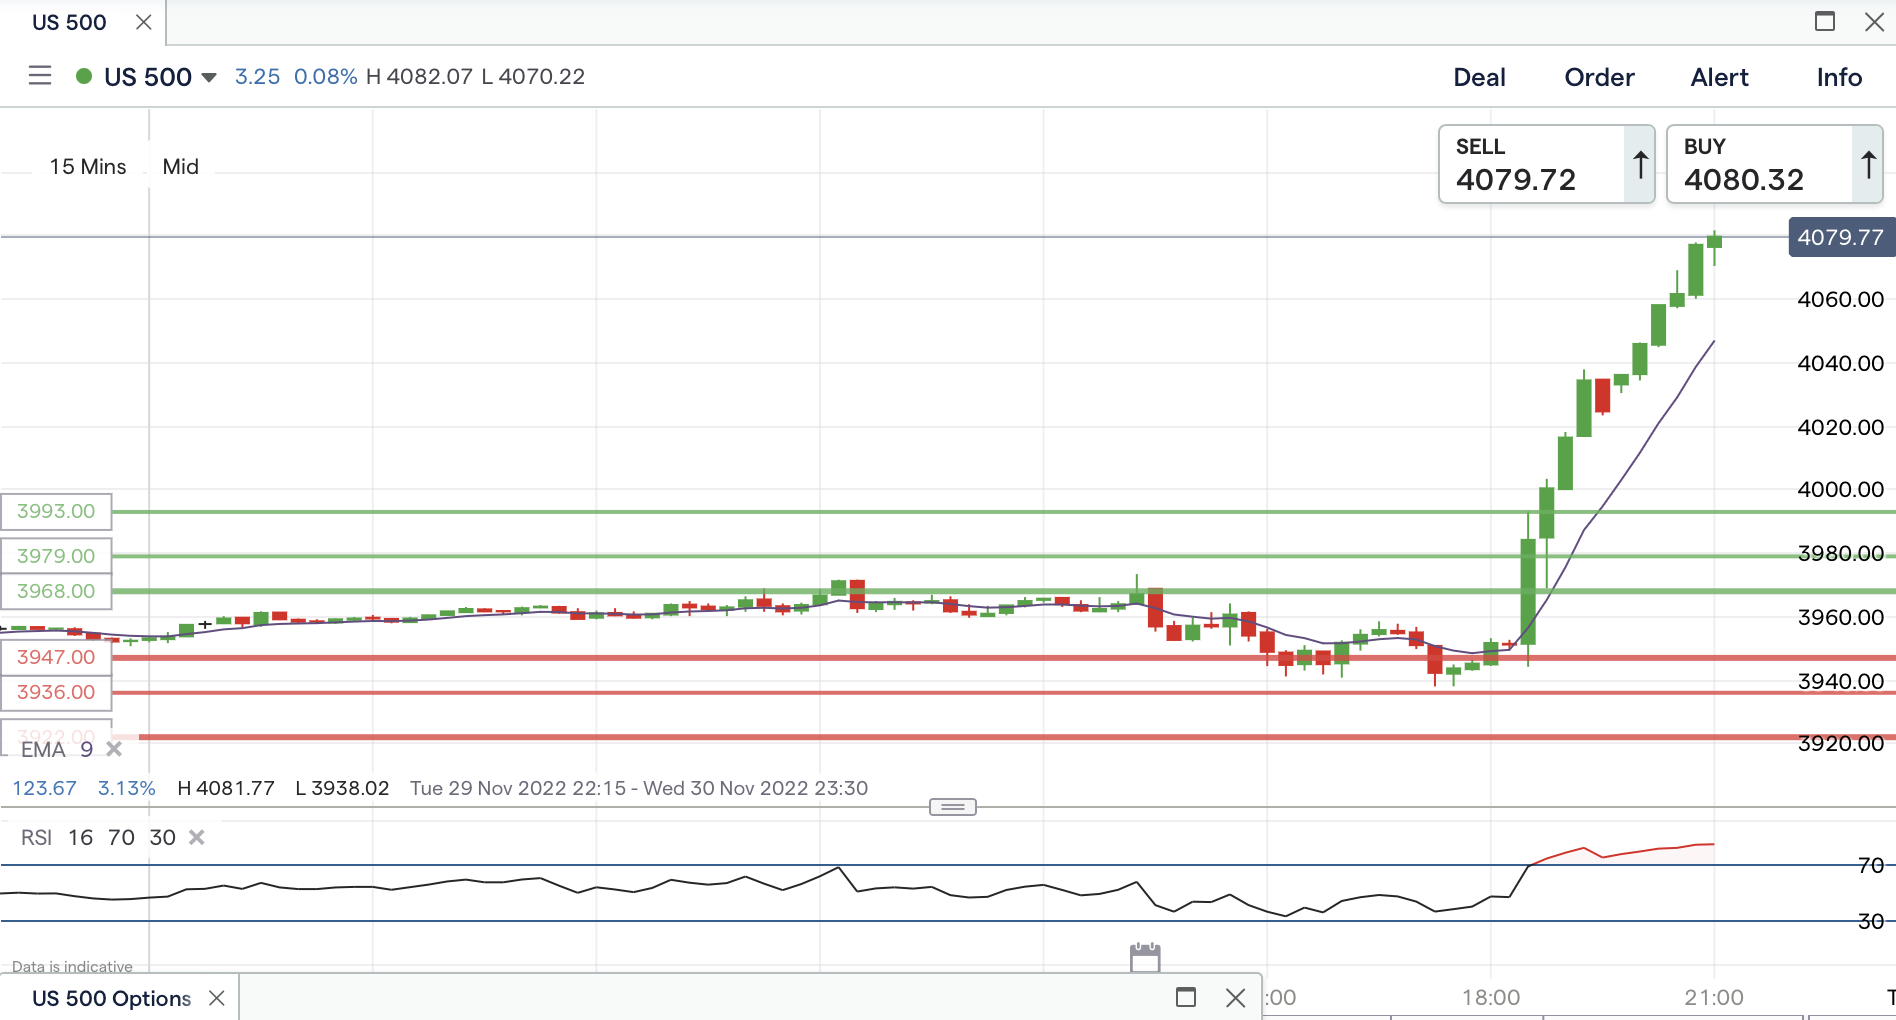Select the 3968.00 level label
The width and height of the screenshot is (1896, 1020).
[56, 591]
